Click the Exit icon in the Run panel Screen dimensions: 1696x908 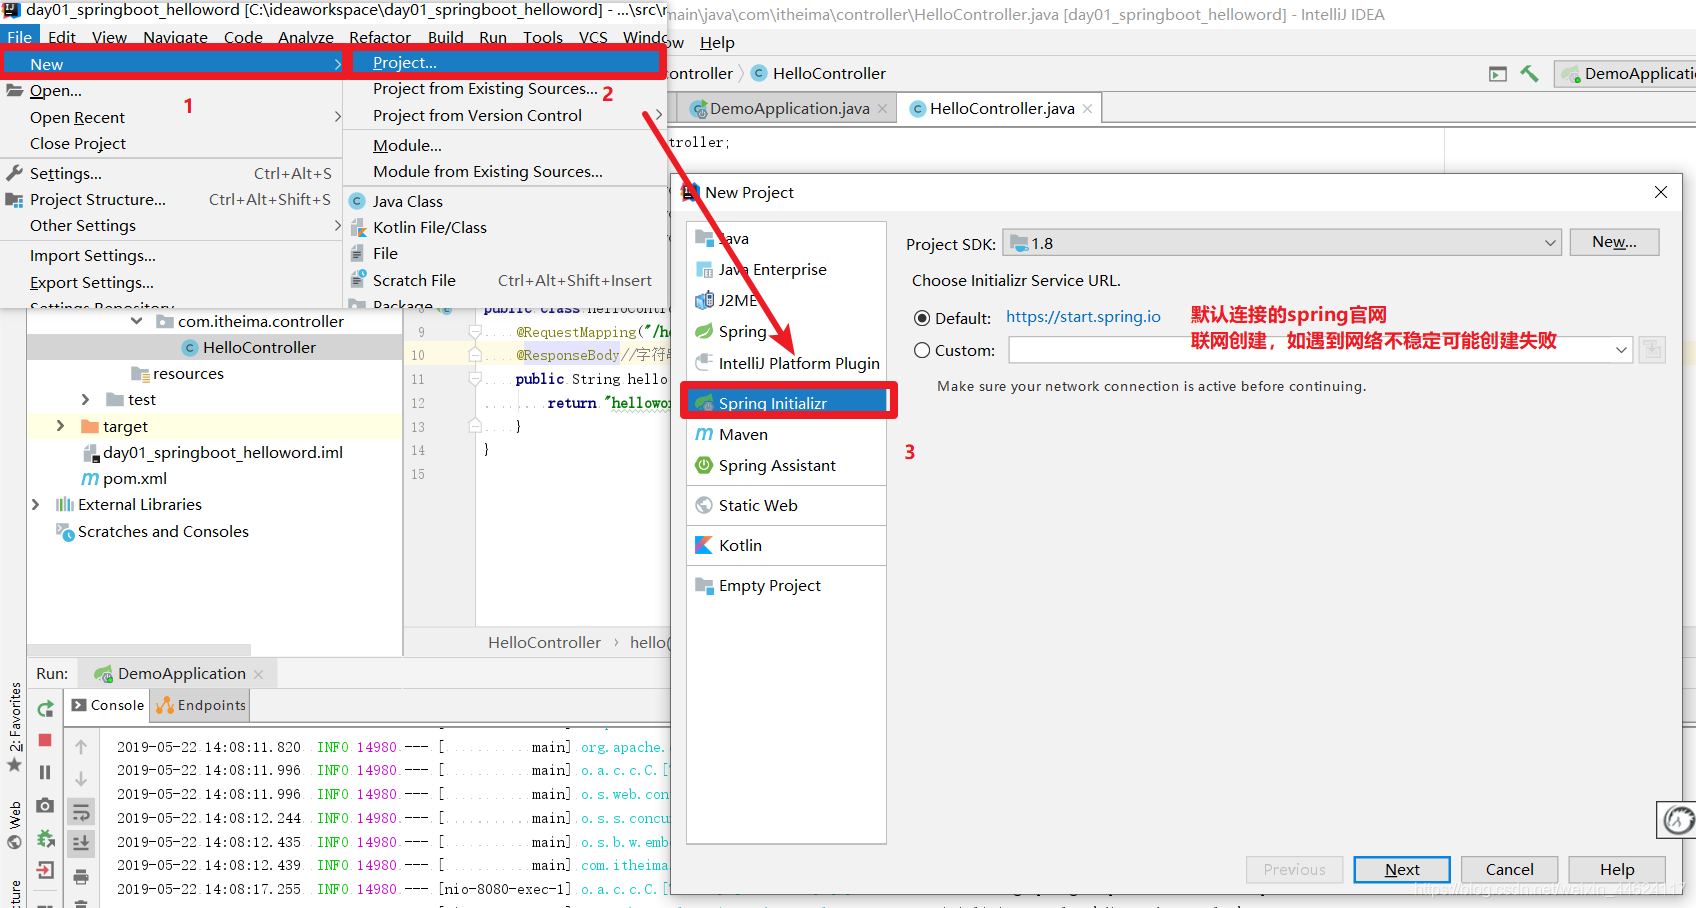(45, 870)
